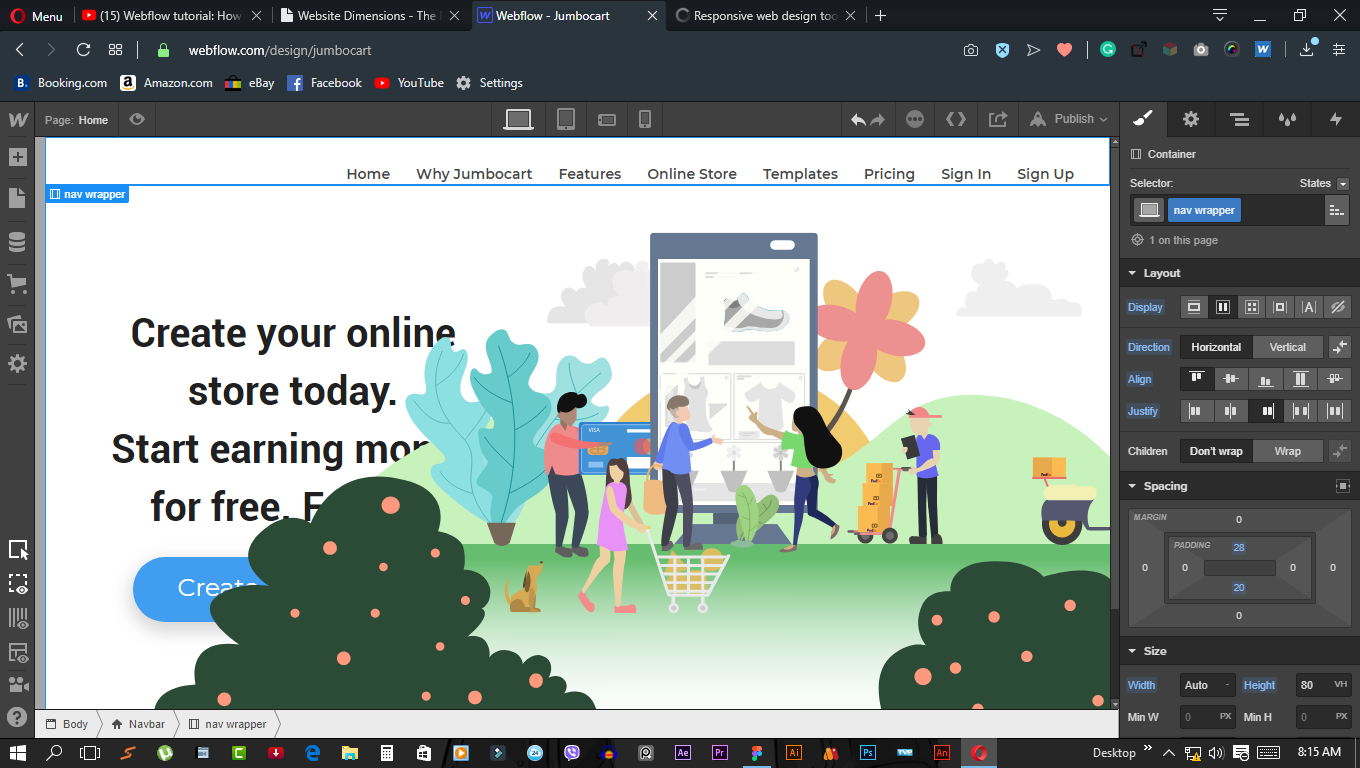Switch to Mobile landscape breakpoint view
This screenshot has height=768, width=1360.
pyautogui.click(x=607, y=119)
